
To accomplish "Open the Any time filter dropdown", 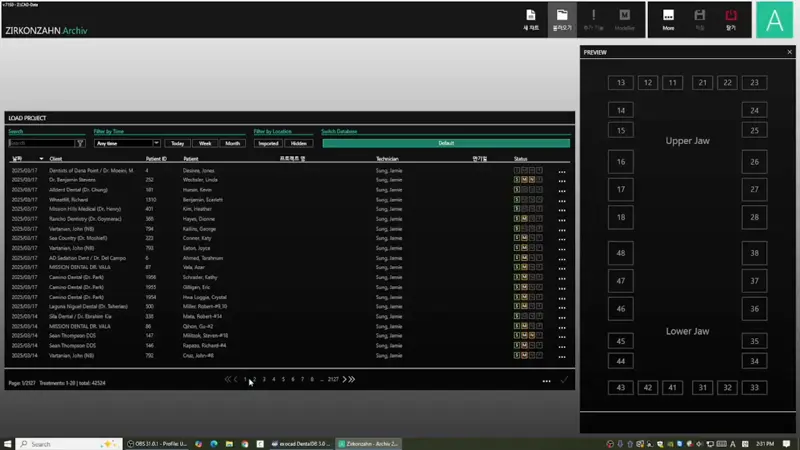I will 127,143.
